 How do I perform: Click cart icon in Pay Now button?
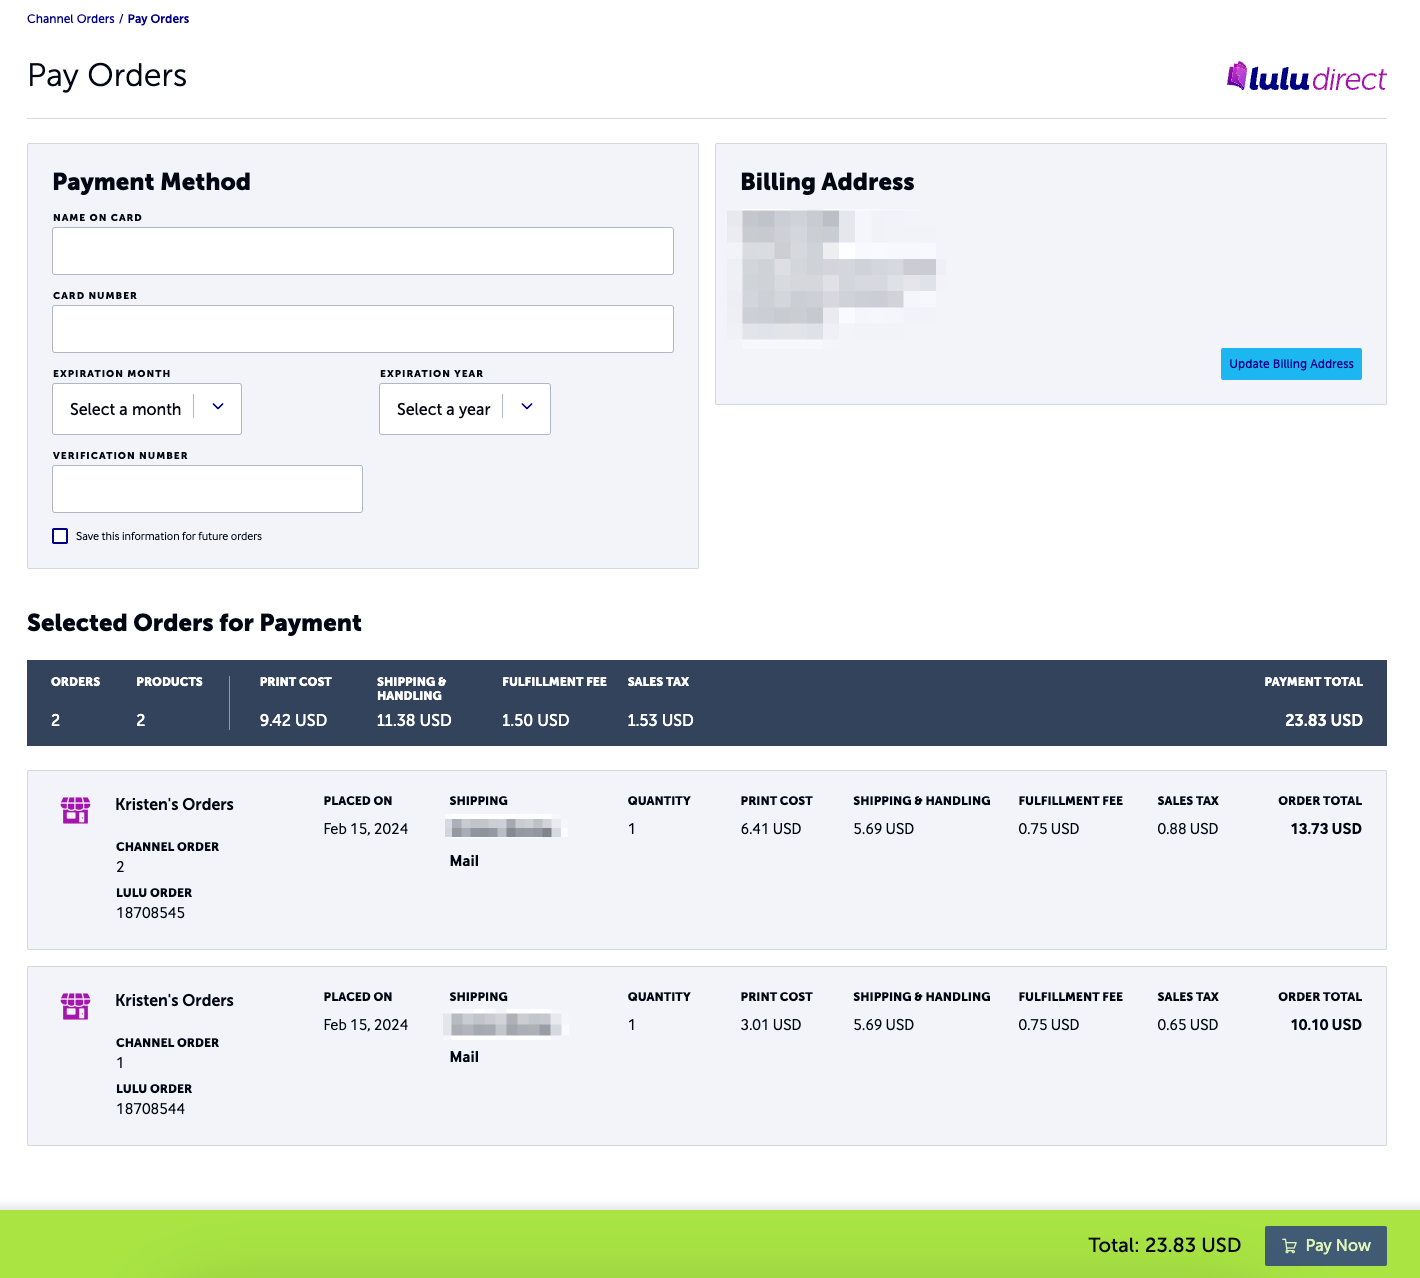pyautogui.click(x=1289, y=1246)
